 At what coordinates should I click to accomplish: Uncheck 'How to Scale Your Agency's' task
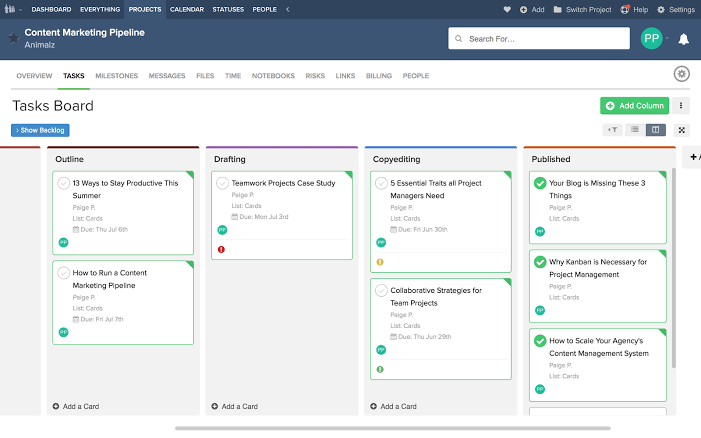pos(540,341)
